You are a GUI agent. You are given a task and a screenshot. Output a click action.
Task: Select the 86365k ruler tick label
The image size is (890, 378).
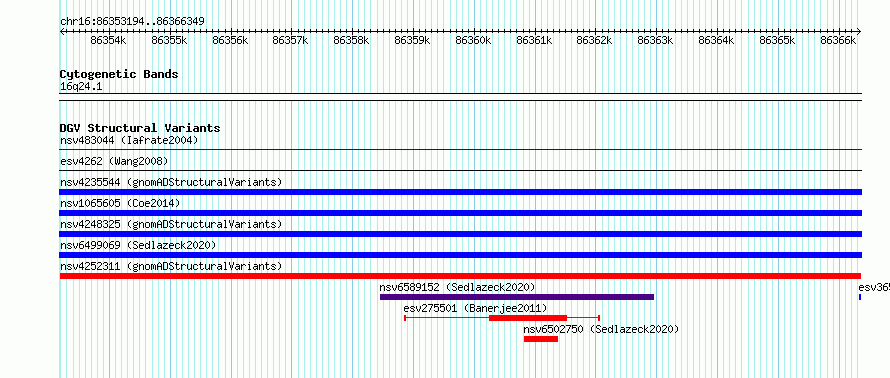tap(777, 40)
